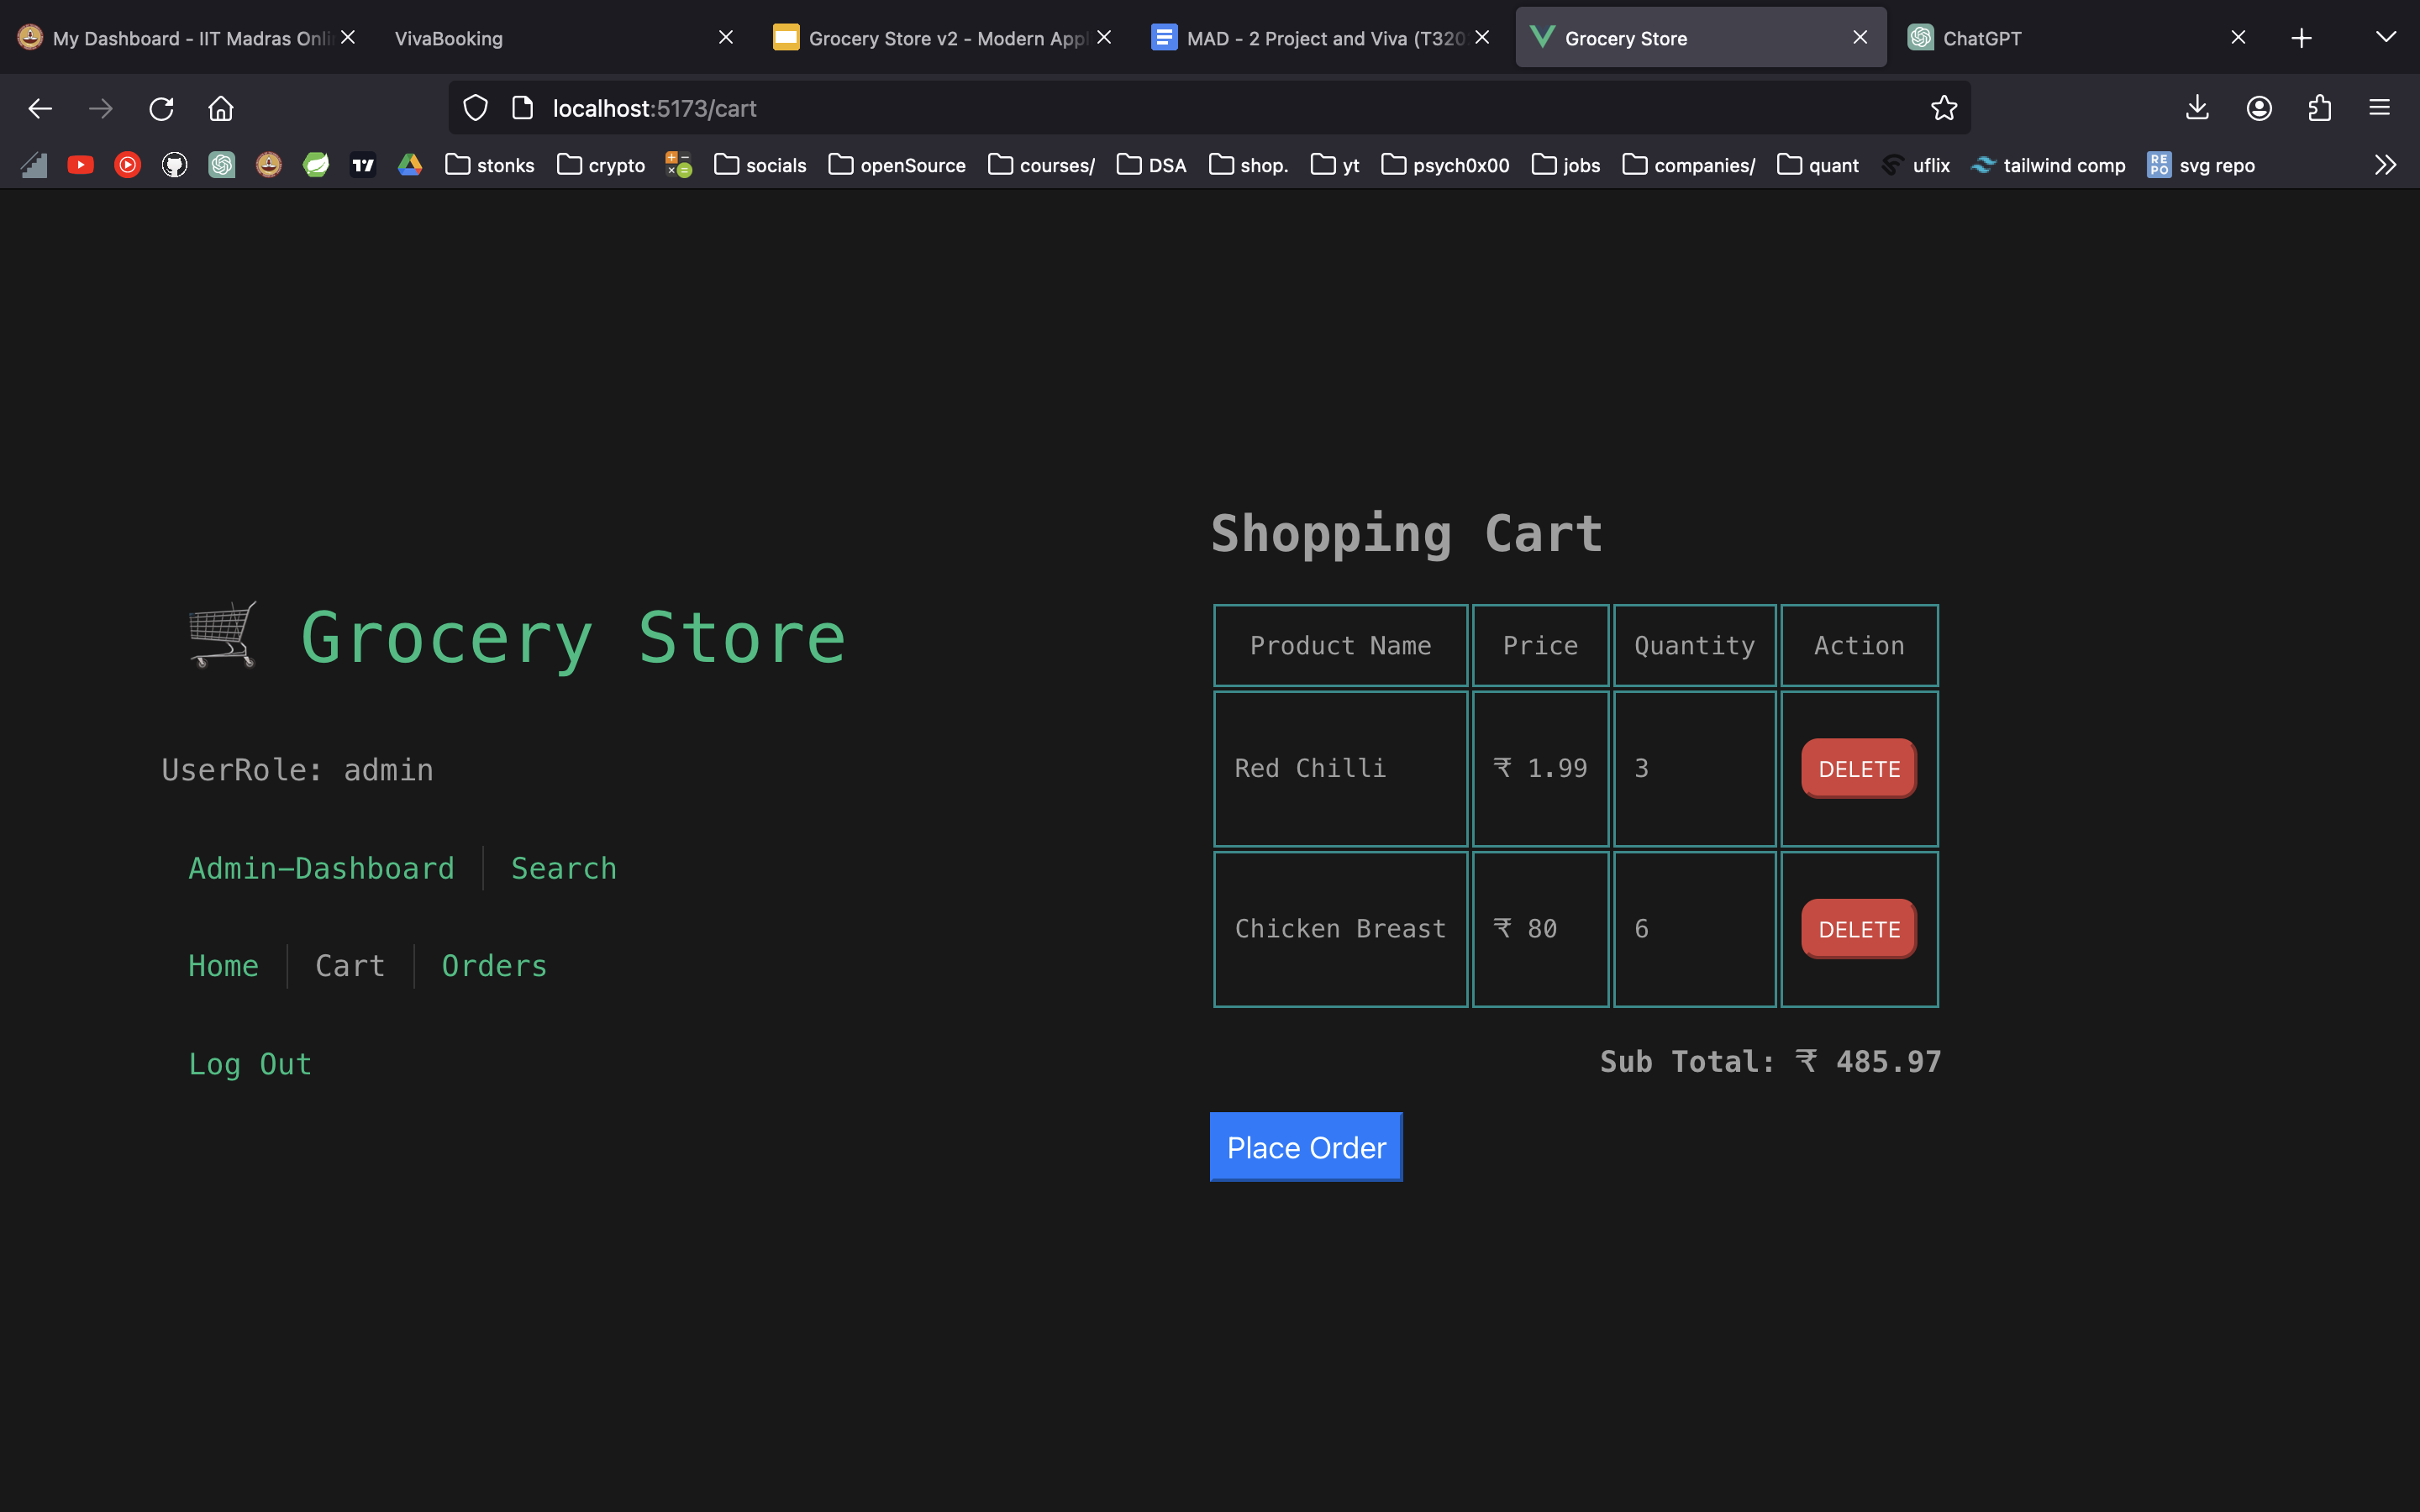Expand the crypto bookmark folder
2420x1512 pixels.
(x=601, y=165)
